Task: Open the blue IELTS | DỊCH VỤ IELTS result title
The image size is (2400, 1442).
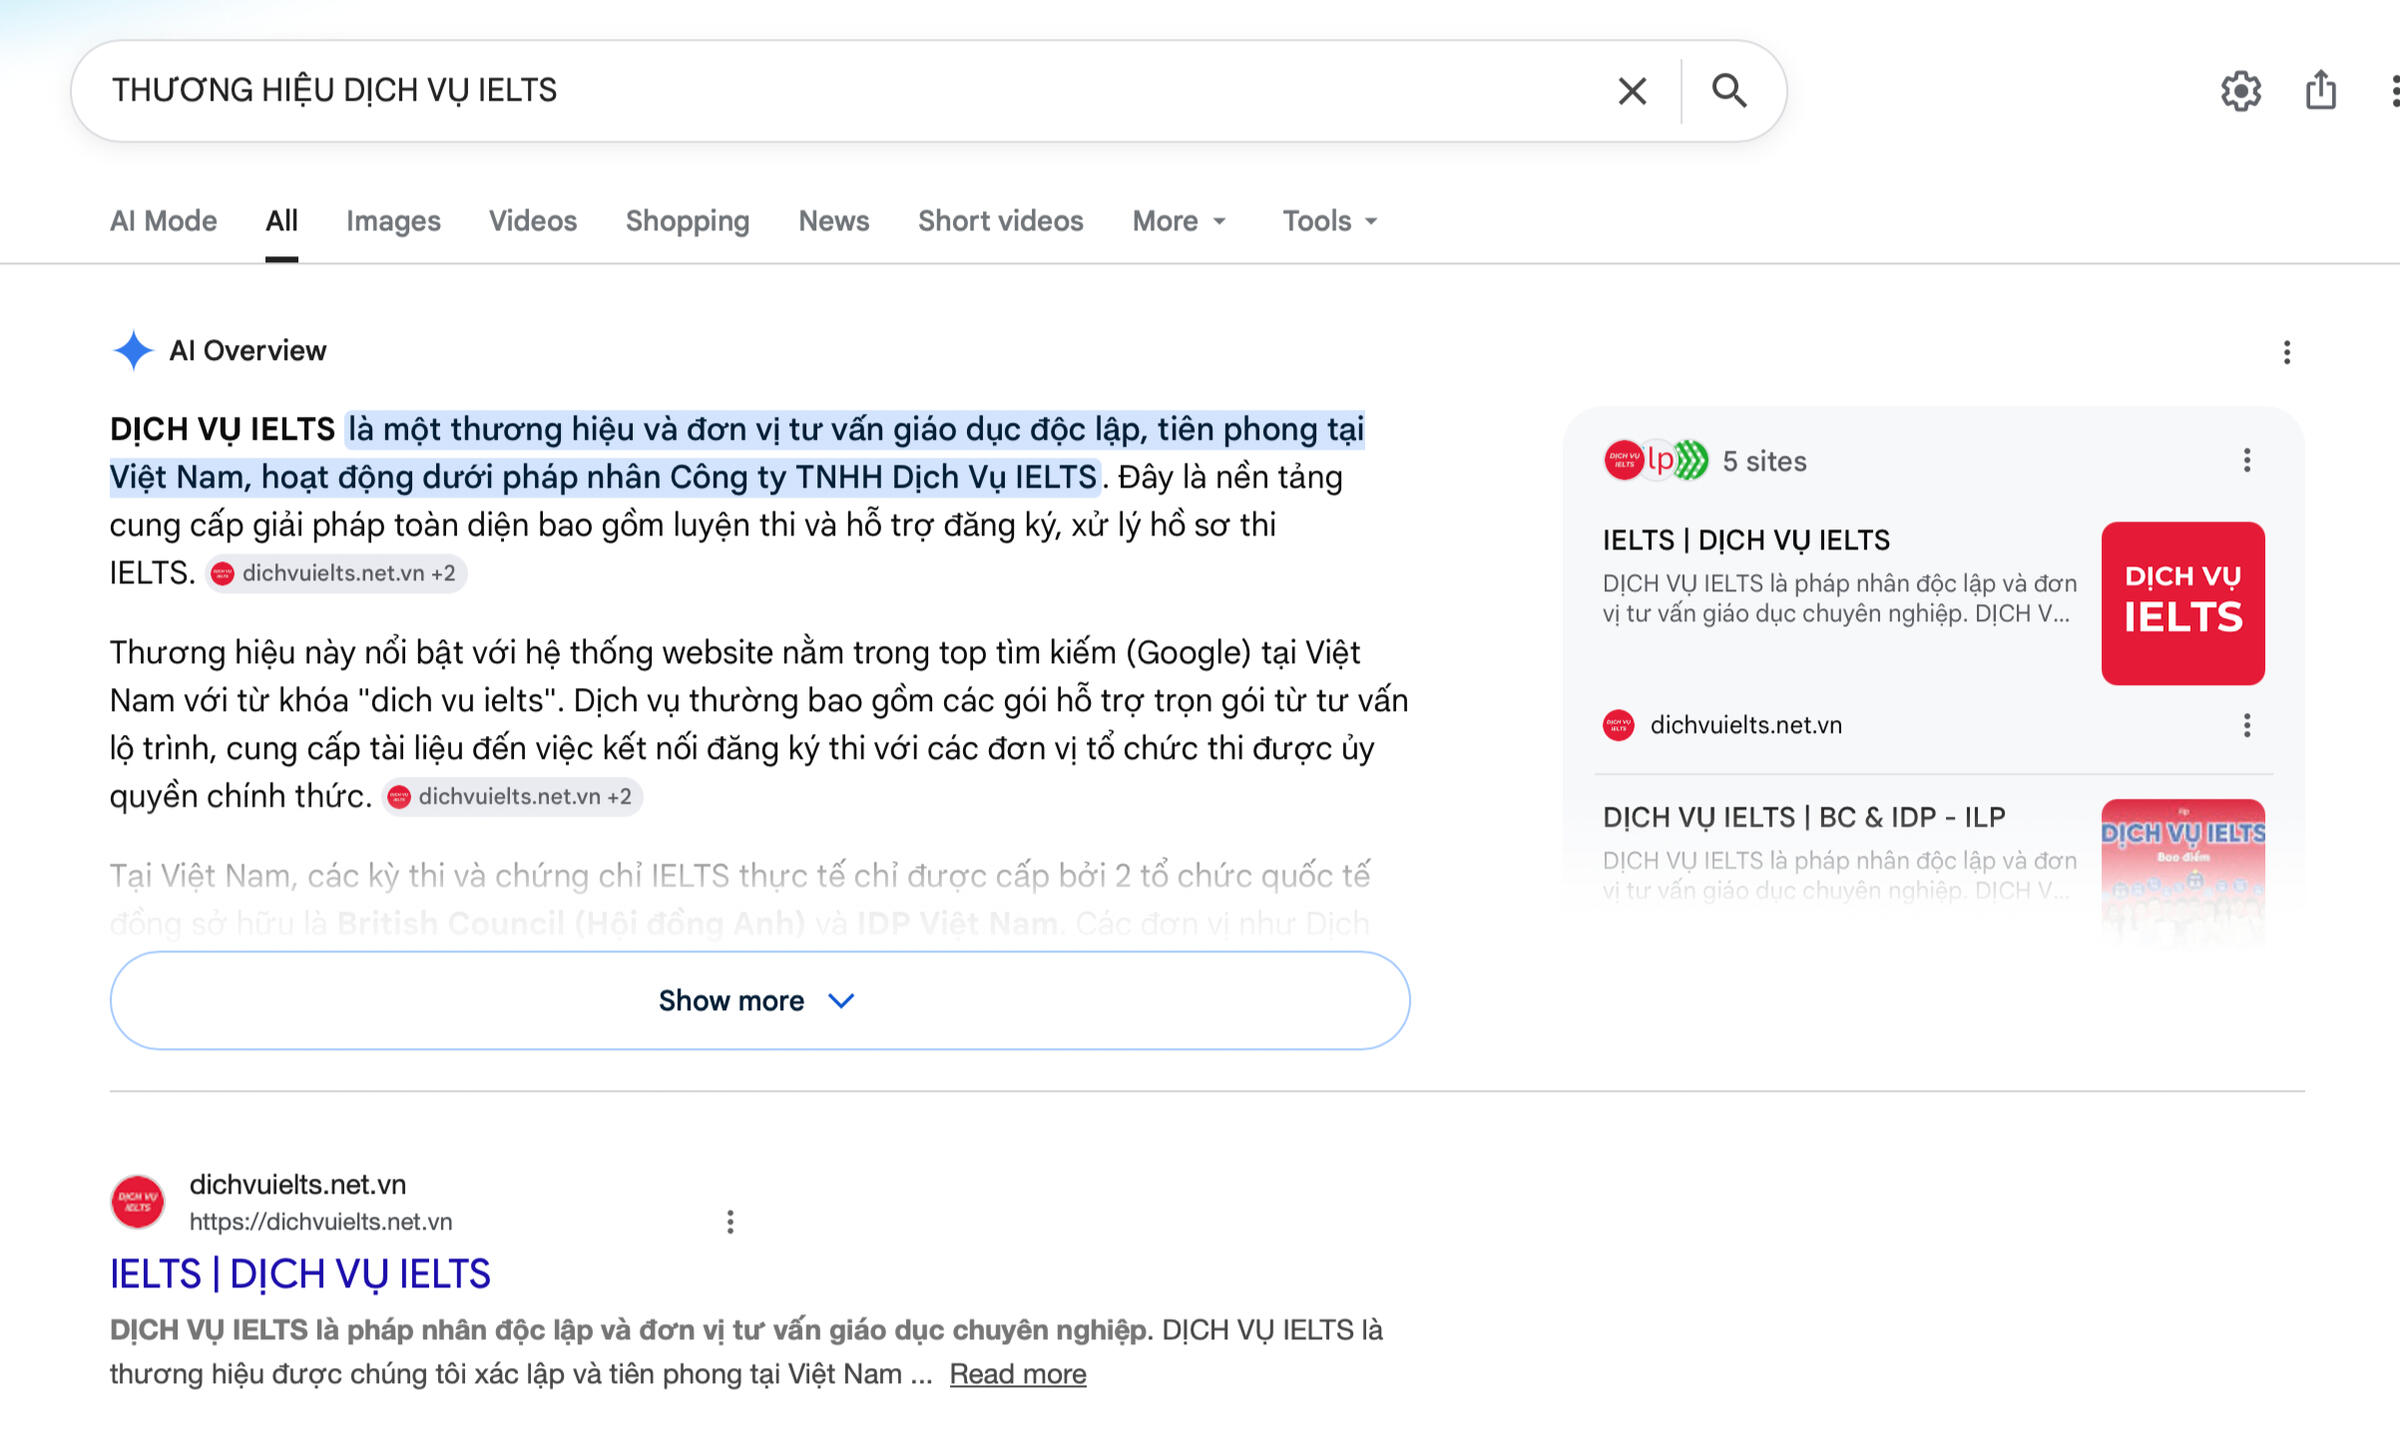Action: pos(300,1274)
